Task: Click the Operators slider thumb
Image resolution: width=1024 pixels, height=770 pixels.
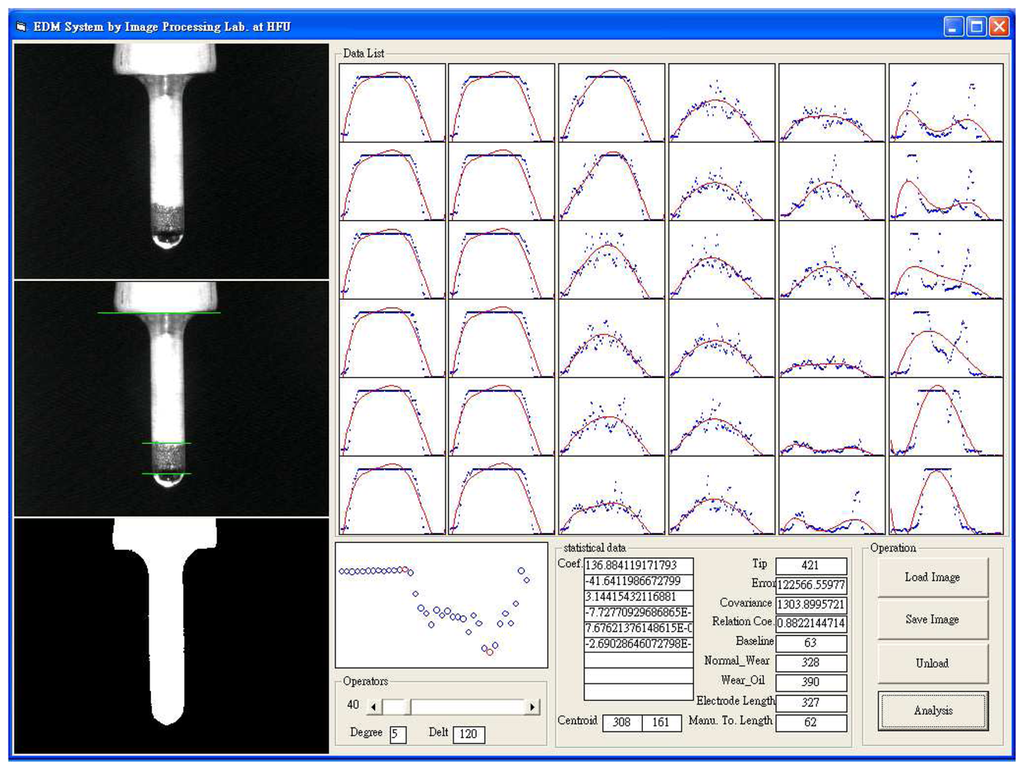Action: pos(396,707)
